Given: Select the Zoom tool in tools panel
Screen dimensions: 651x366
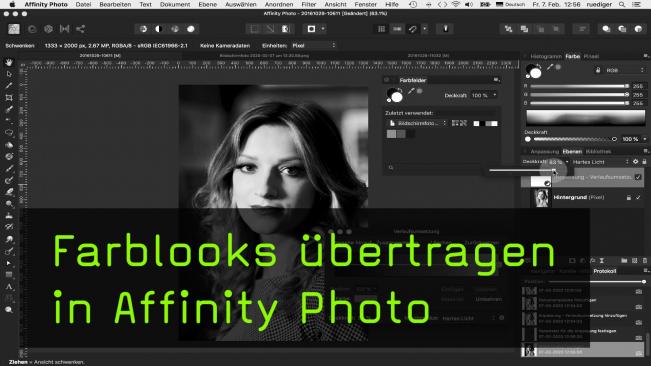Looking at the screenshot, I should tap(9, 310).
